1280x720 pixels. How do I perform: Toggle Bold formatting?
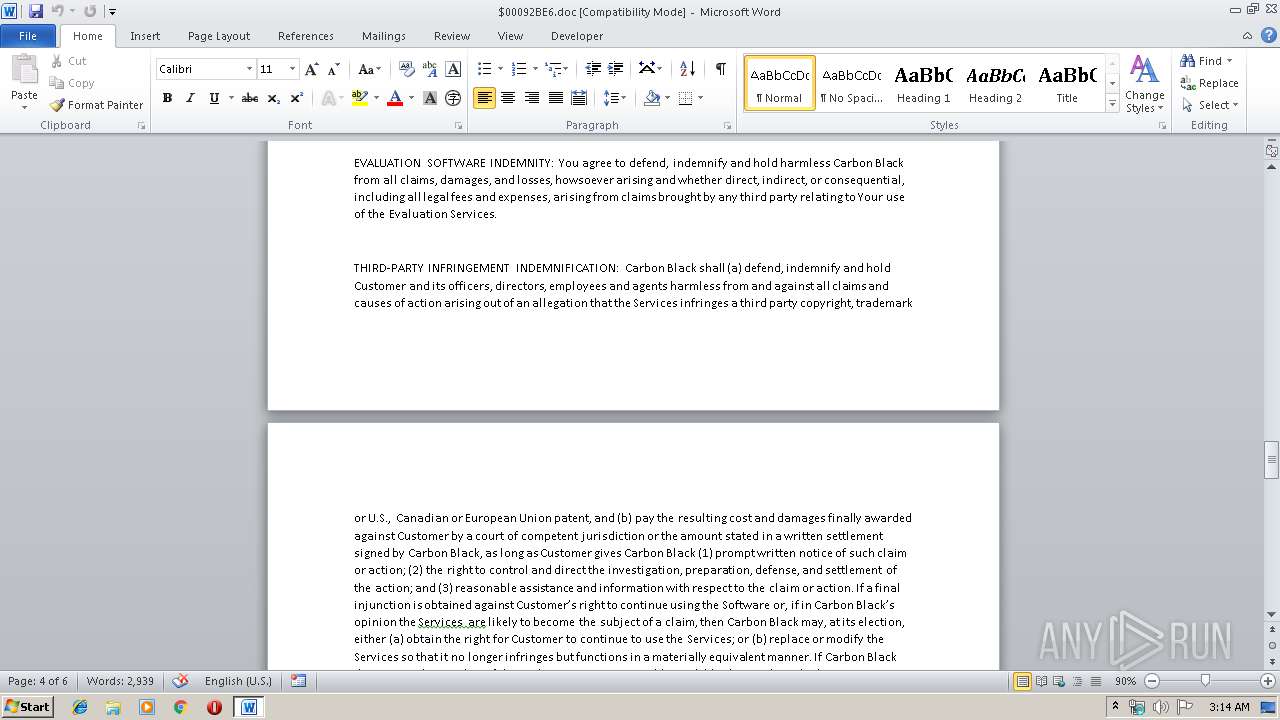click(x=167, y=98)
